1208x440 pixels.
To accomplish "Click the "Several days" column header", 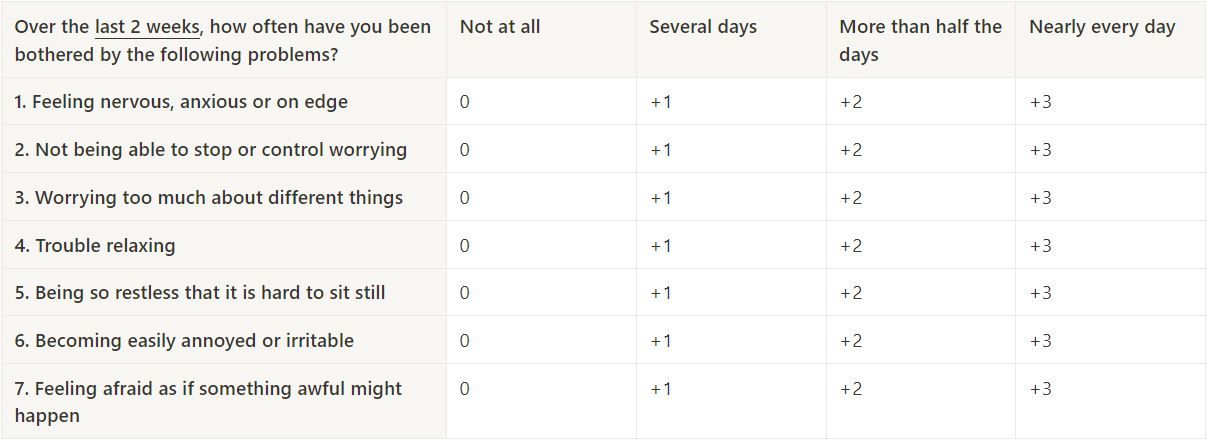I will point(703,27).
